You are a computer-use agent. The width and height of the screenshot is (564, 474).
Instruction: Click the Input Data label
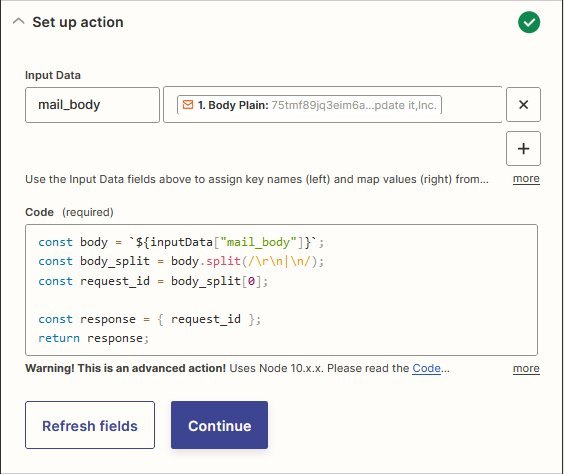pos(53,75)
